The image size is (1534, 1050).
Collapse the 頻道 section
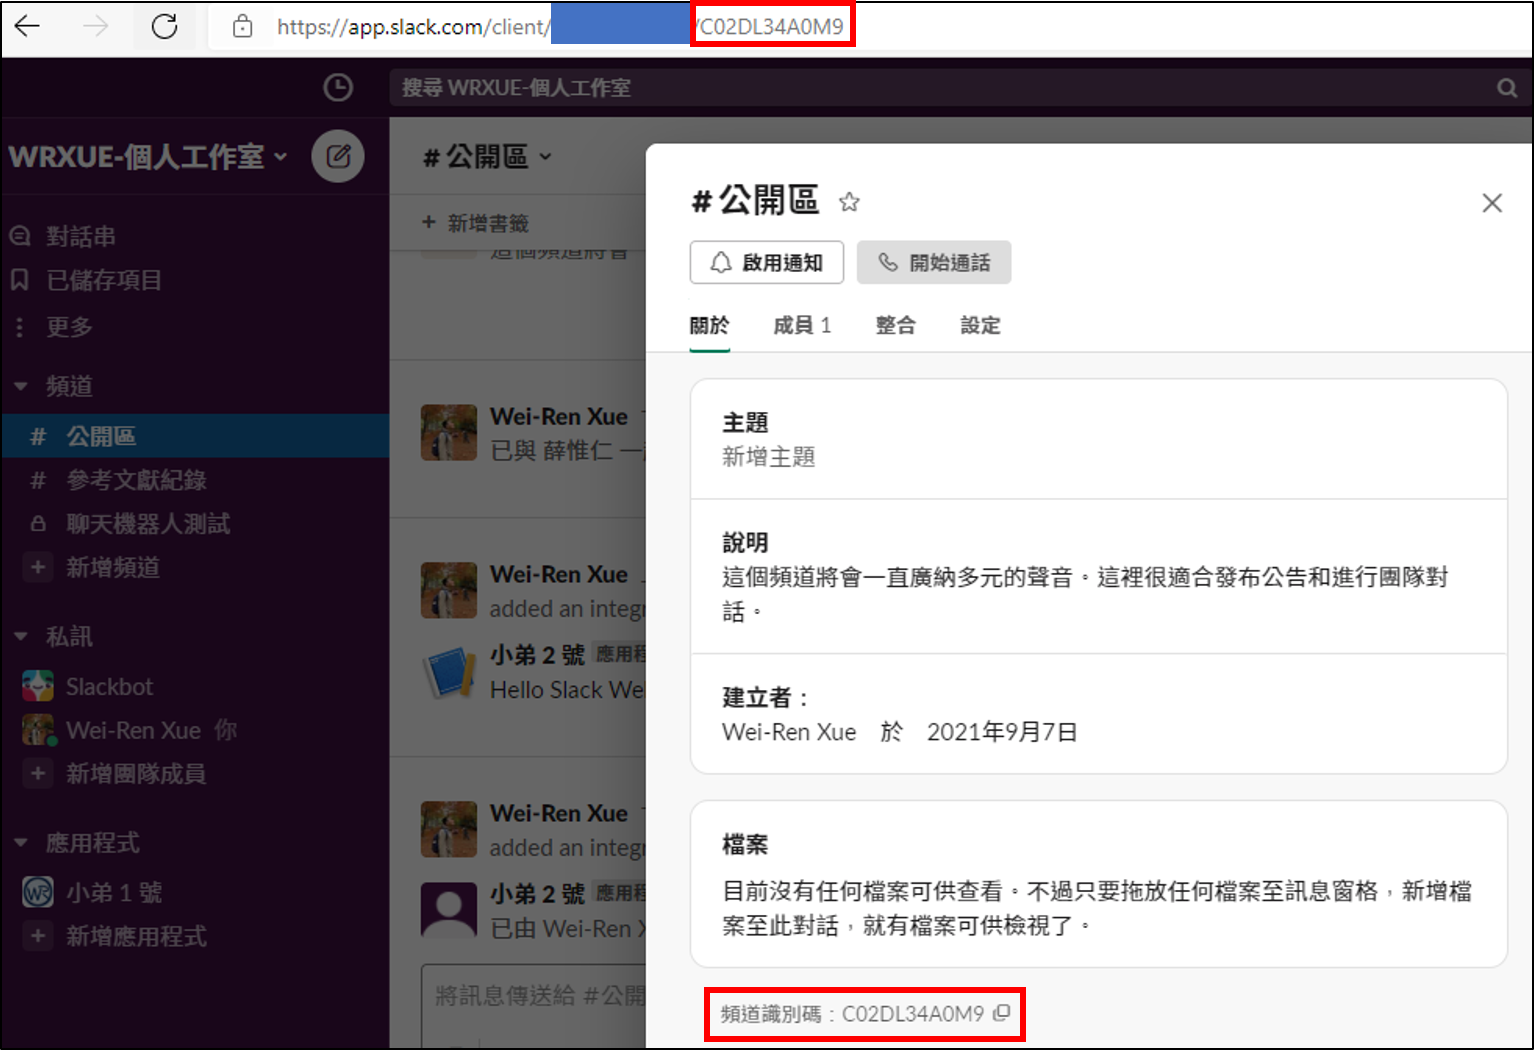[21, 386]
